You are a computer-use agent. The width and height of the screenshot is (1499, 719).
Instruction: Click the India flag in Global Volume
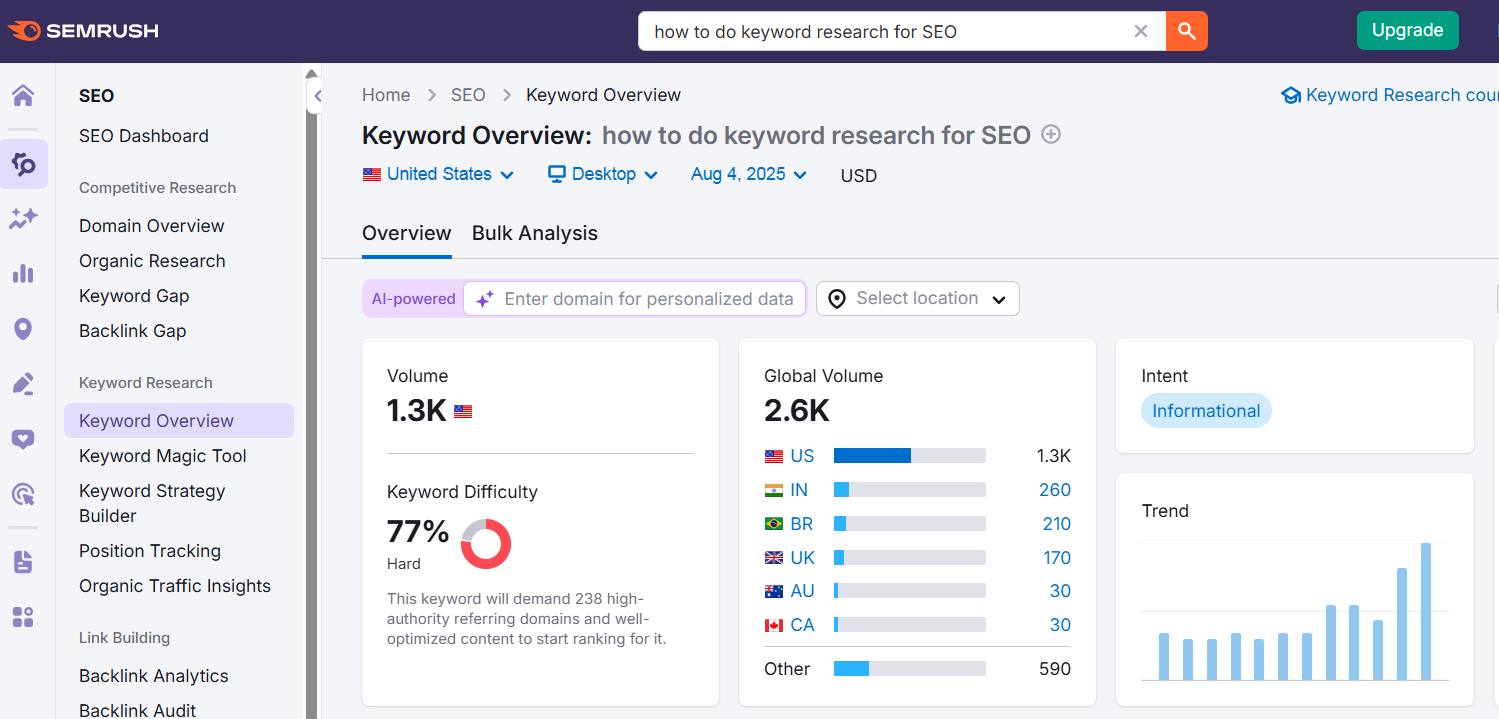(774, 490)
